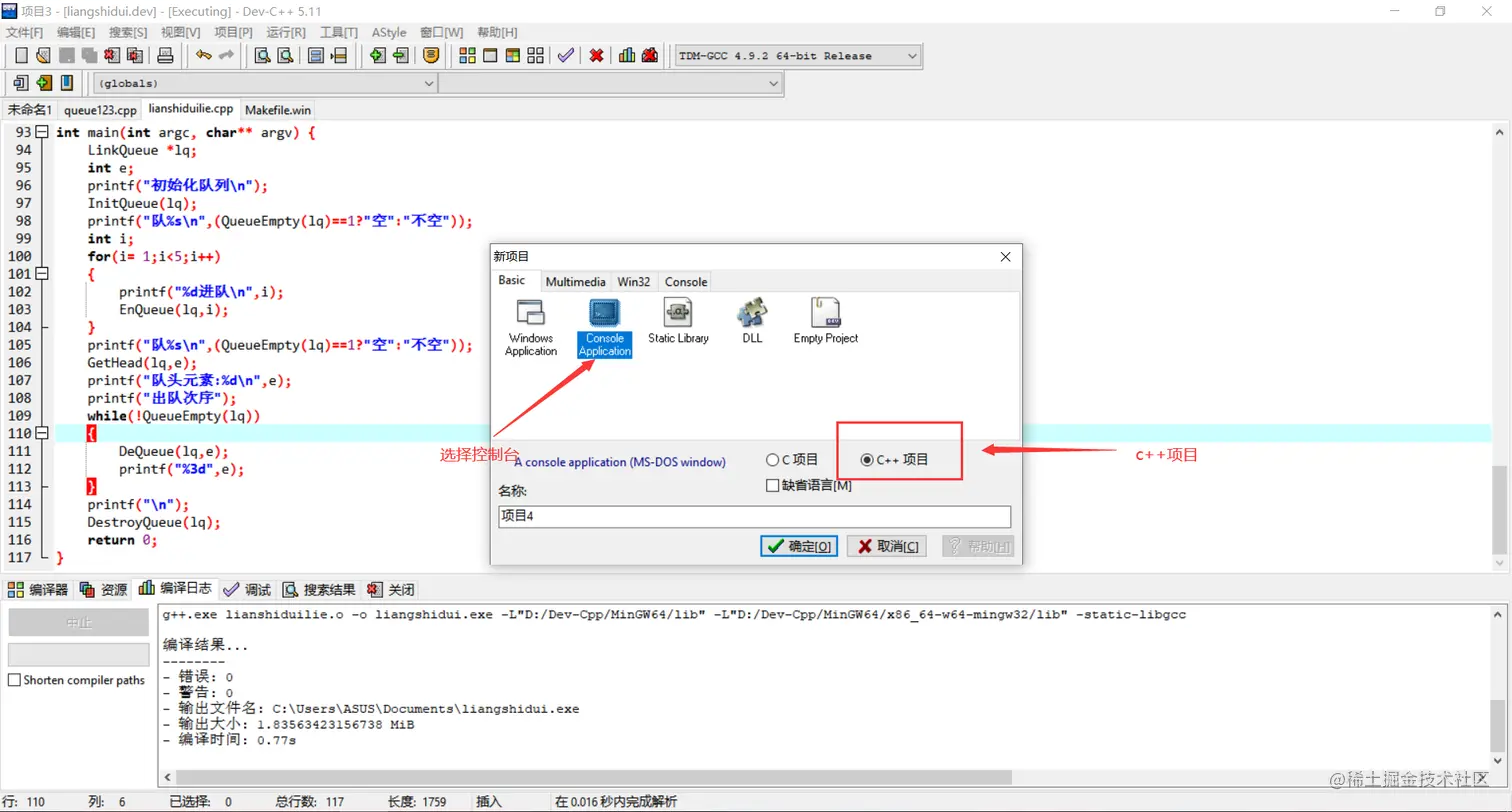Open the Multimedia tab in 新项目 dialog
The height and width of the screenshot is (812, 1512).
tap(576, 282)
